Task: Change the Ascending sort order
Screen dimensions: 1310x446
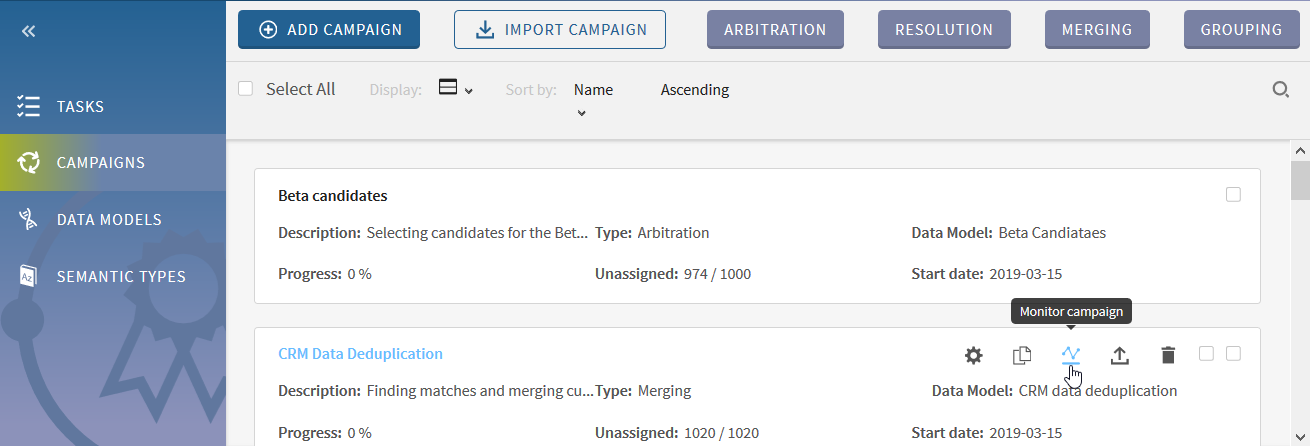Action: [694, 90]
